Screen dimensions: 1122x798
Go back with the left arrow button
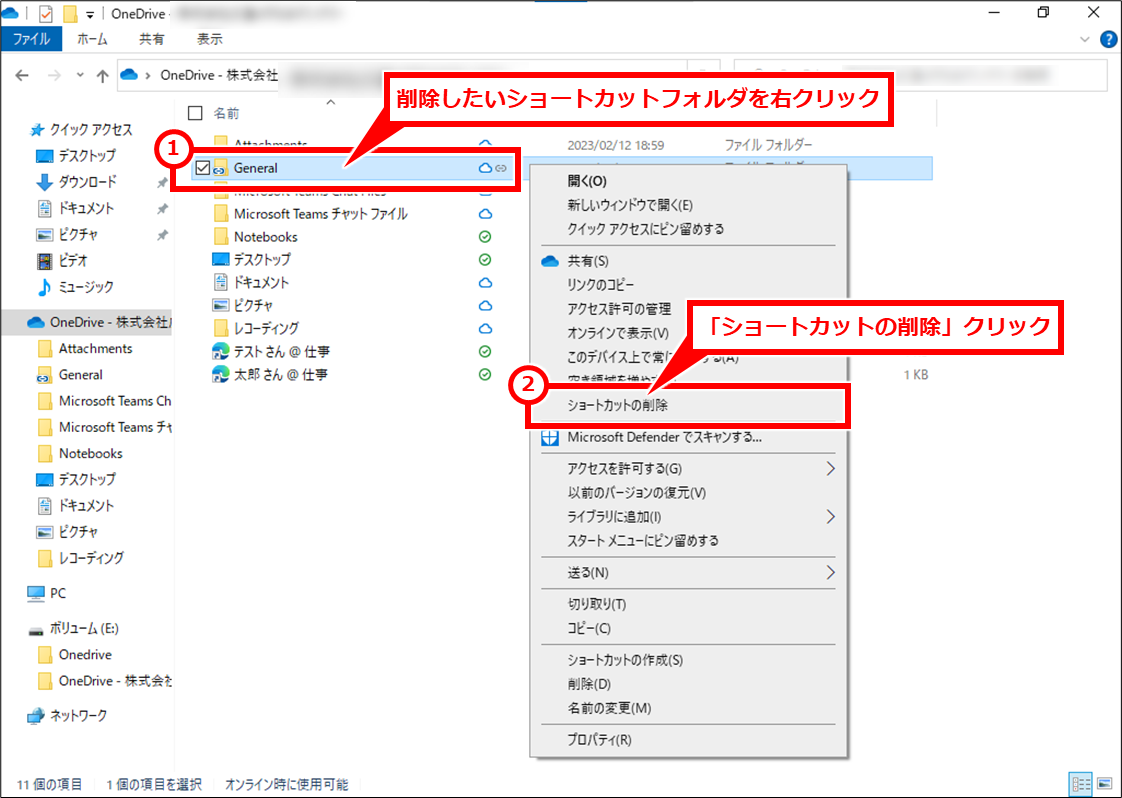click(22, 75)
